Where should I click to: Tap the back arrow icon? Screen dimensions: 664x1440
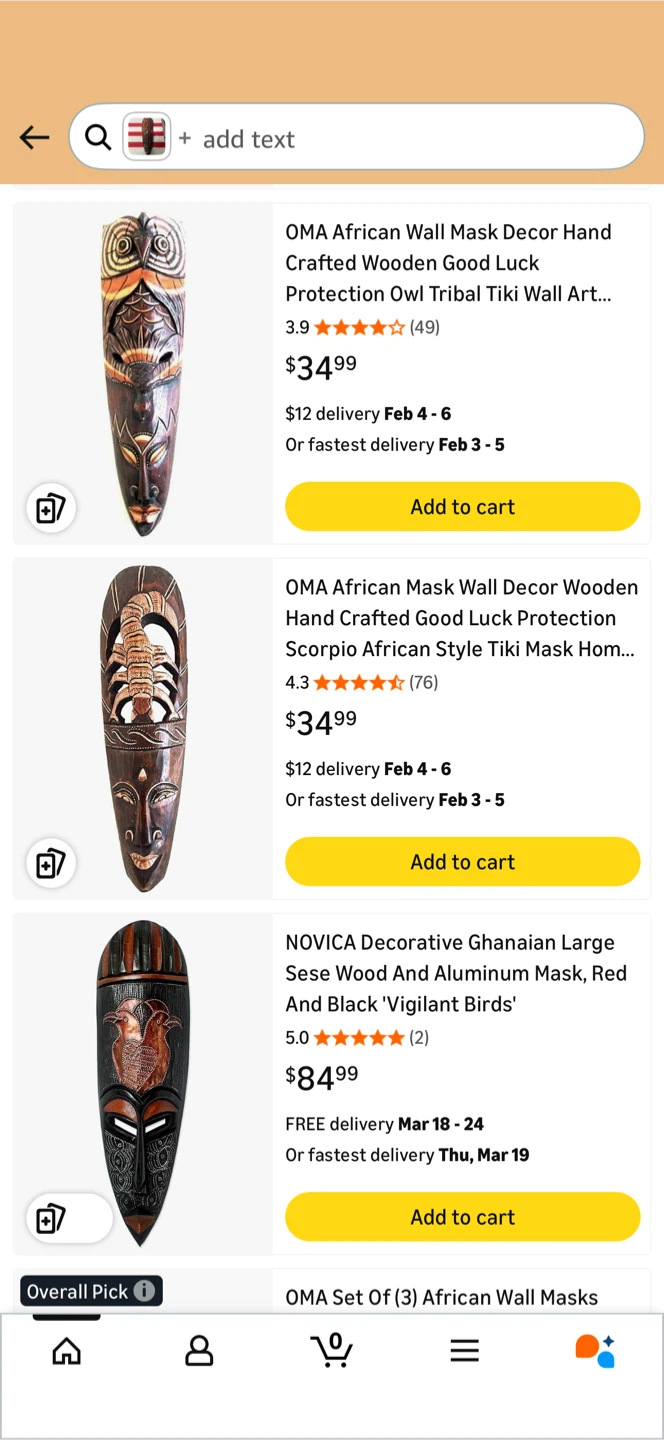pos(33,137)
